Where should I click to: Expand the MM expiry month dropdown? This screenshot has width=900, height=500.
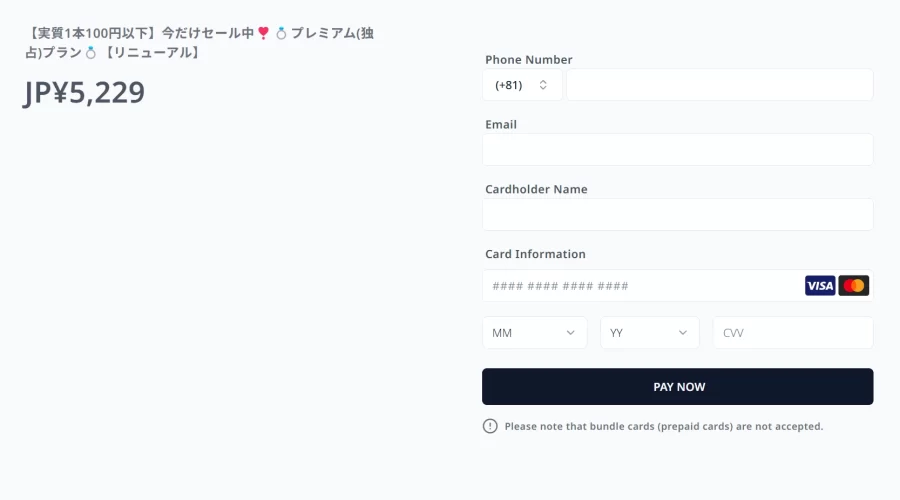(535, 333)
